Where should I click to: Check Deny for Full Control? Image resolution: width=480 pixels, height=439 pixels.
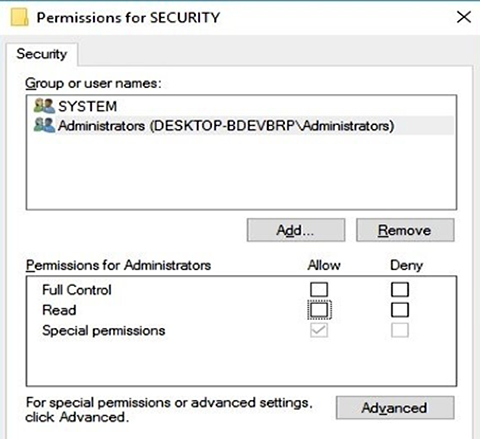click(400, 289)
